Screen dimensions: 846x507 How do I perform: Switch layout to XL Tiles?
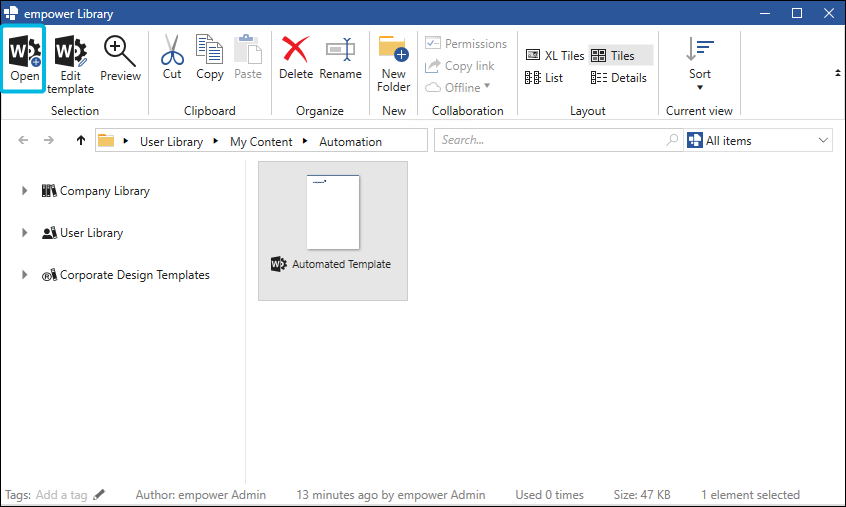tap(555, 56)
